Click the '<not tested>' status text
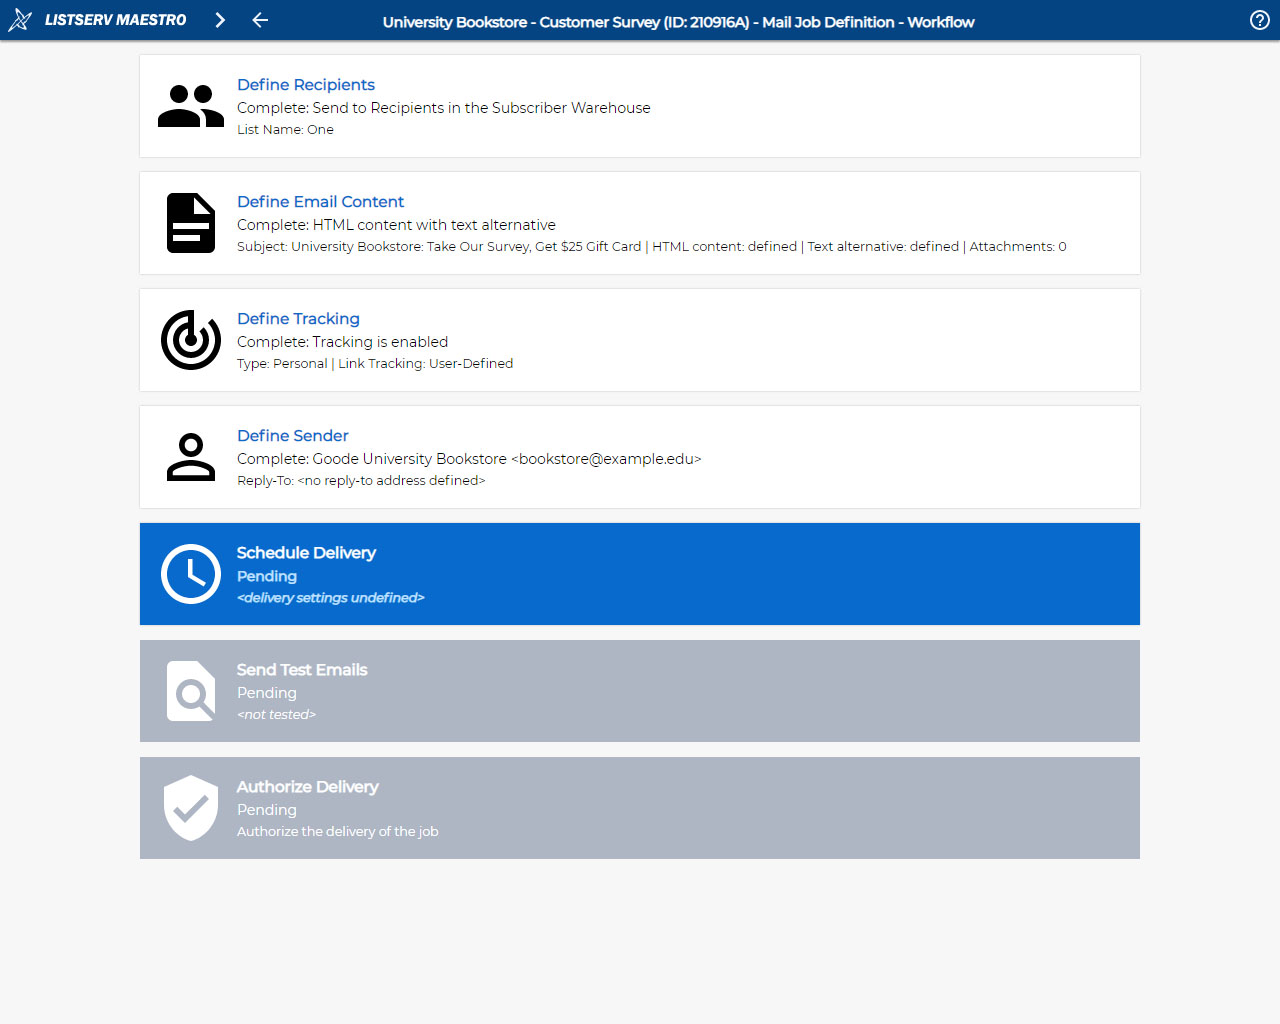The height and width of the screenshot is (1024, 1280). pos(276,715)
